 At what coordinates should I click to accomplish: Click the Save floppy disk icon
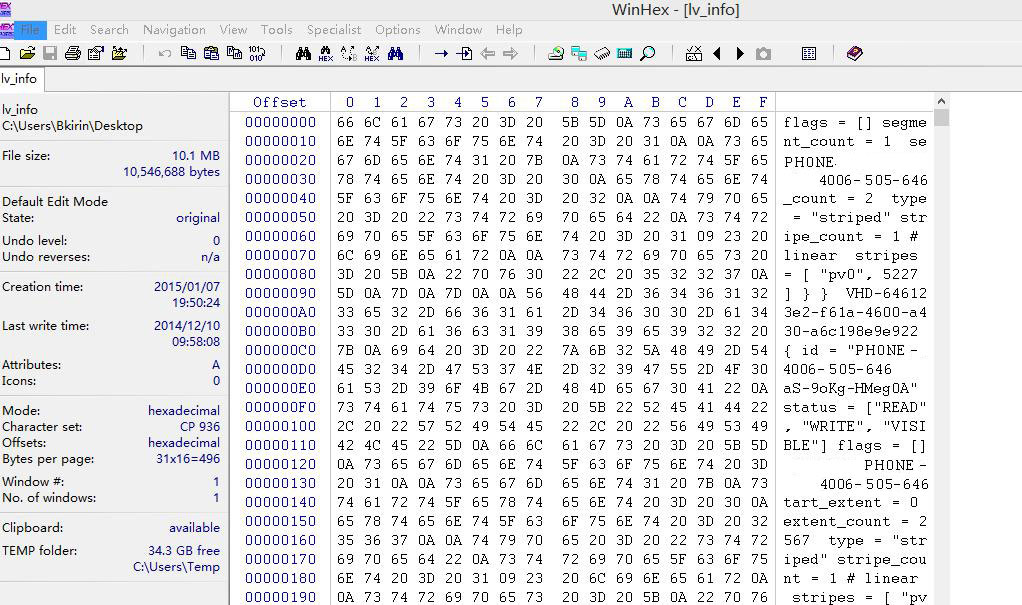coord(50,53)
